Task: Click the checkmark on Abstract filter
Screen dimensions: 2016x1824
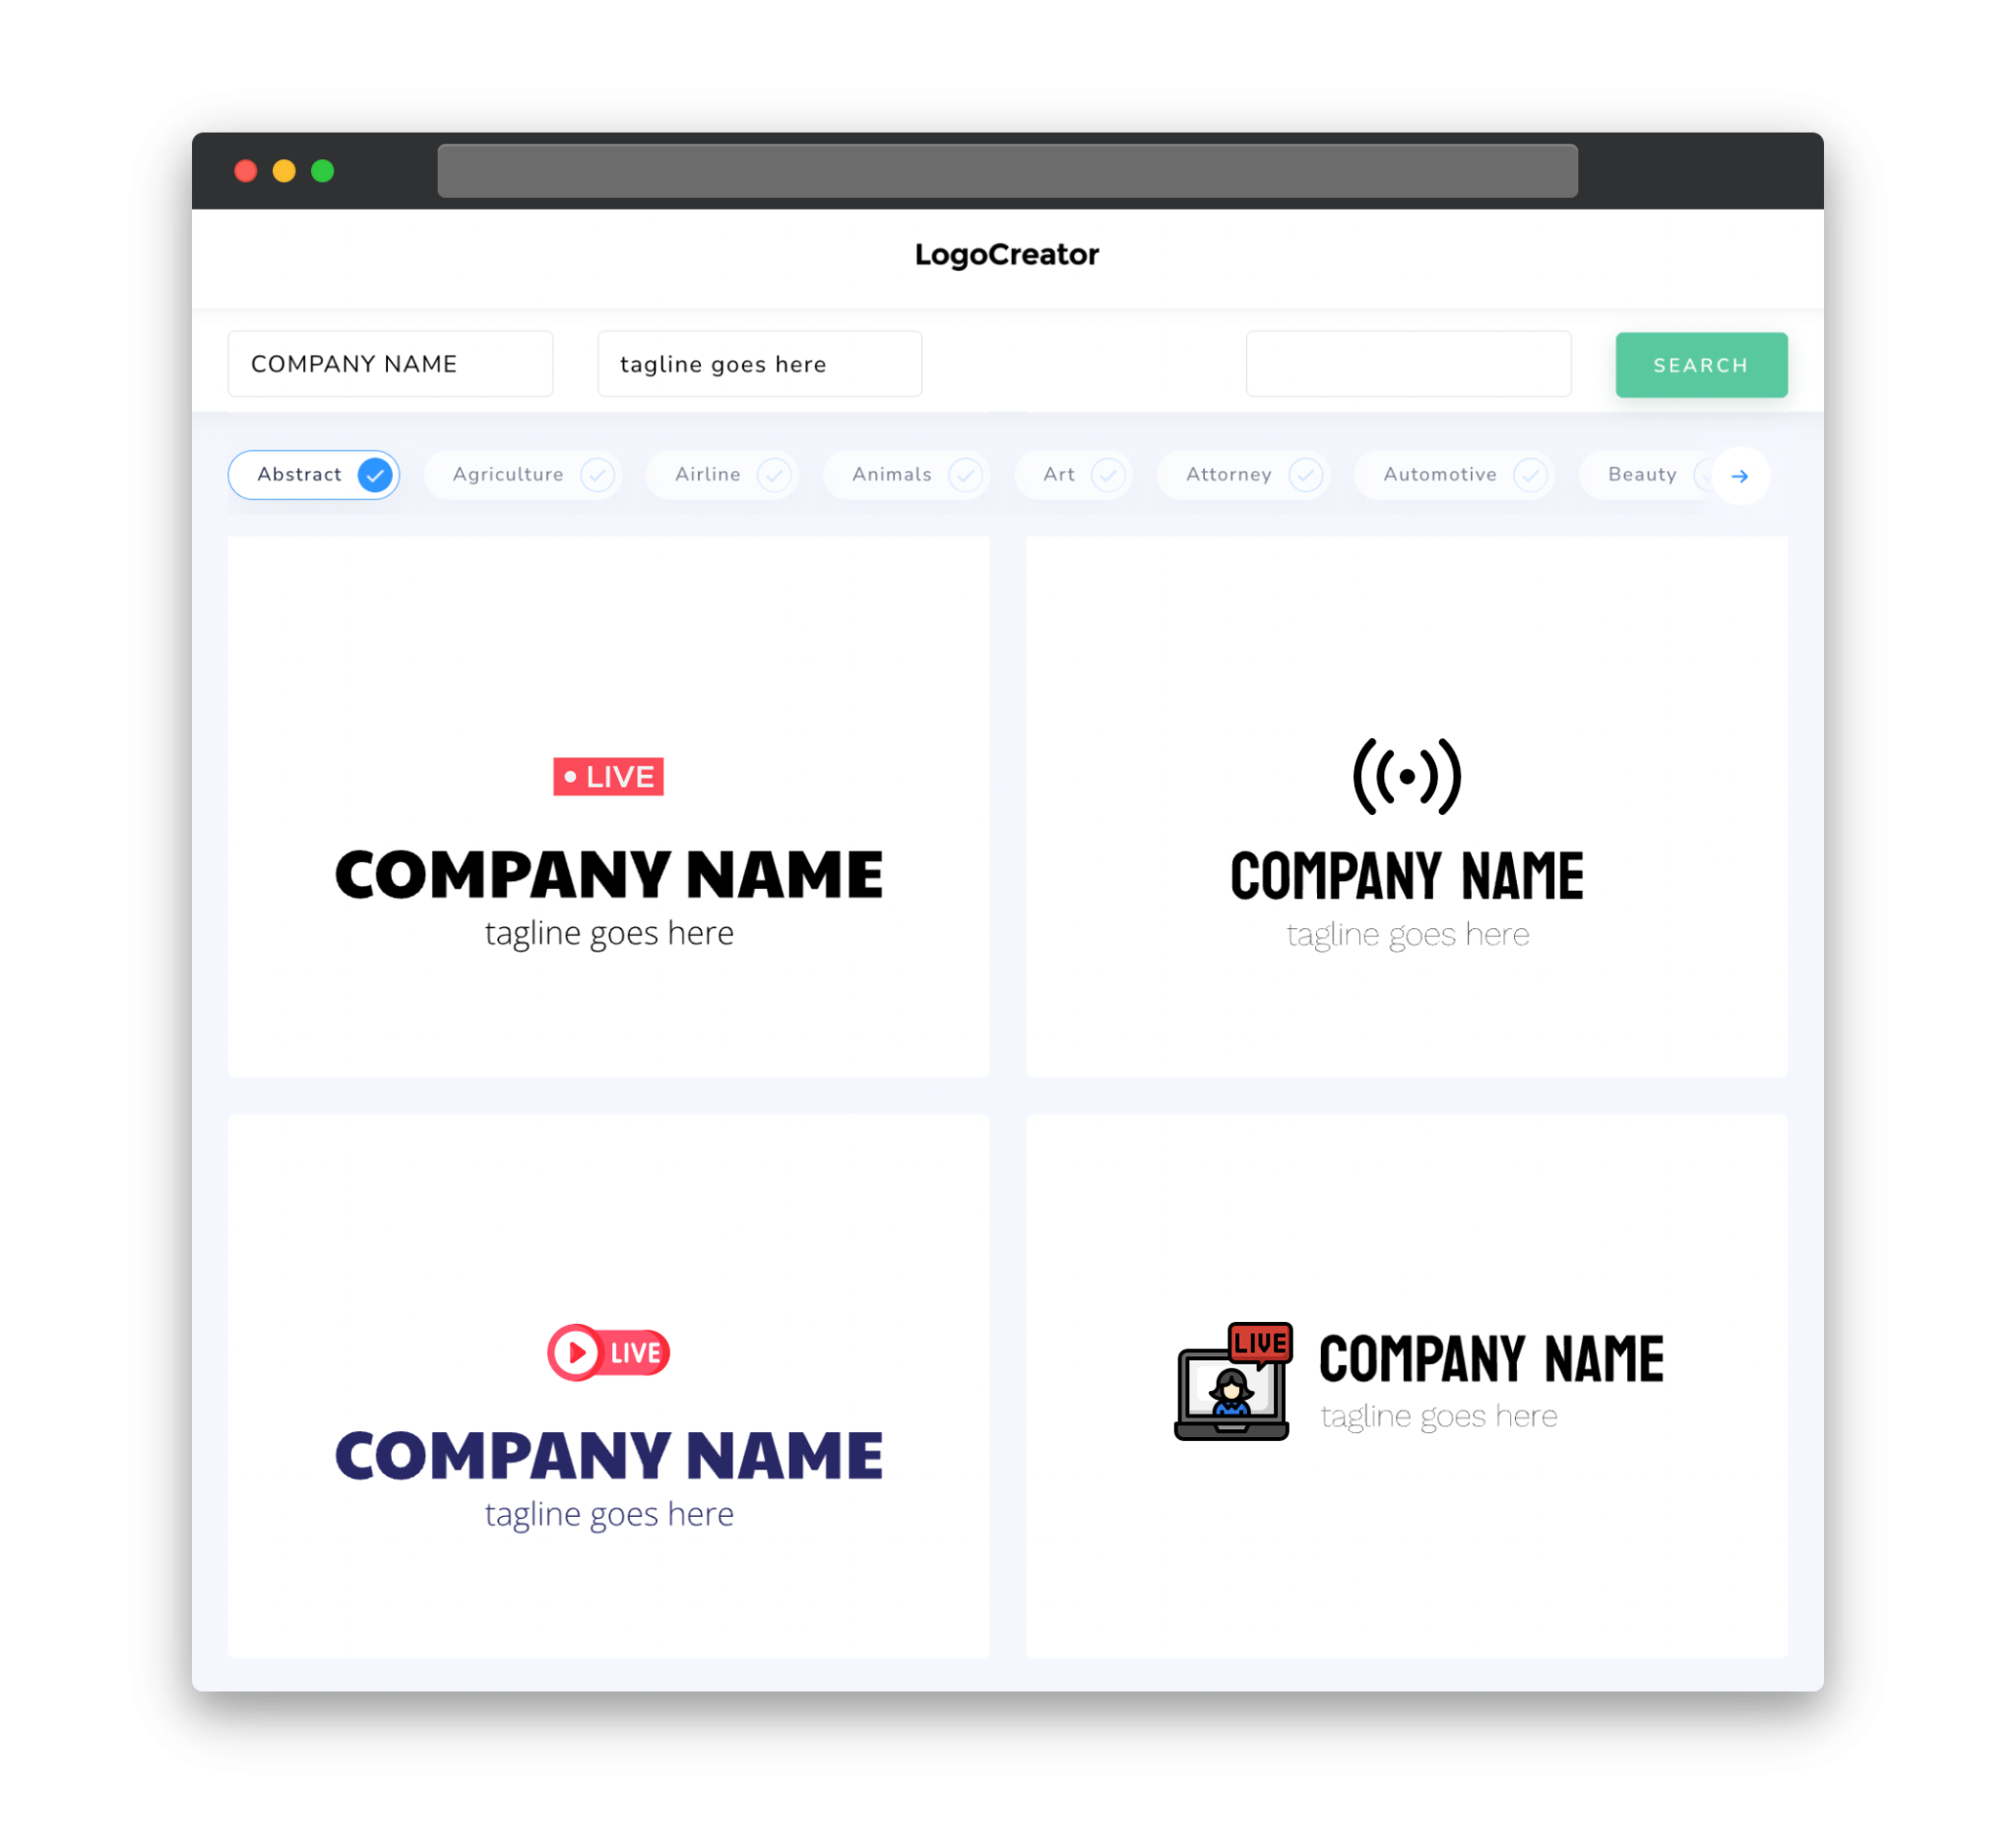Action: tap(374, 474)
